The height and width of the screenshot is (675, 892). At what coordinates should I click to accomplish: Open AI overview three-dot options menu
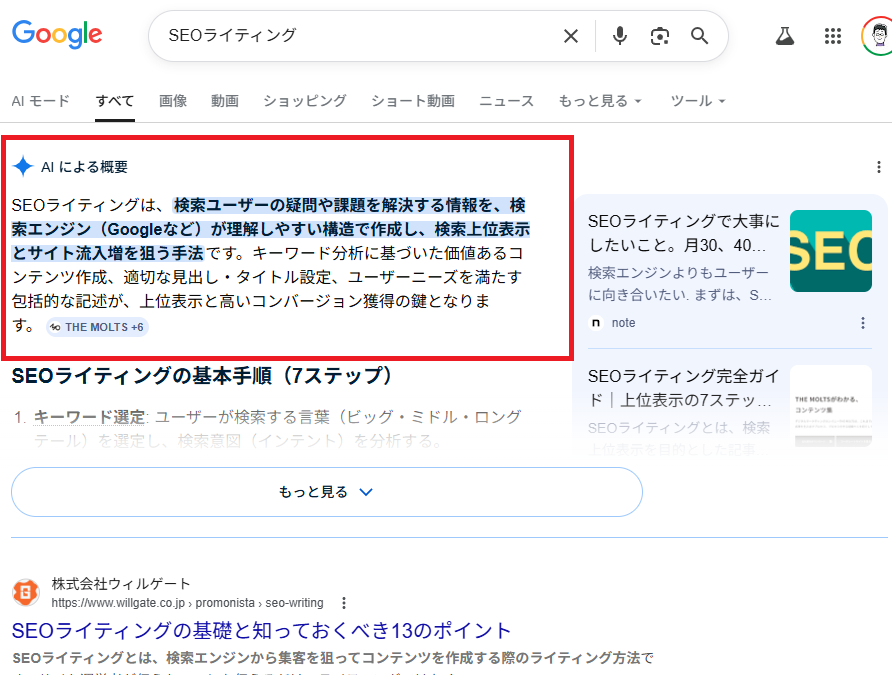pyautogui.click(x=878, y=167)
